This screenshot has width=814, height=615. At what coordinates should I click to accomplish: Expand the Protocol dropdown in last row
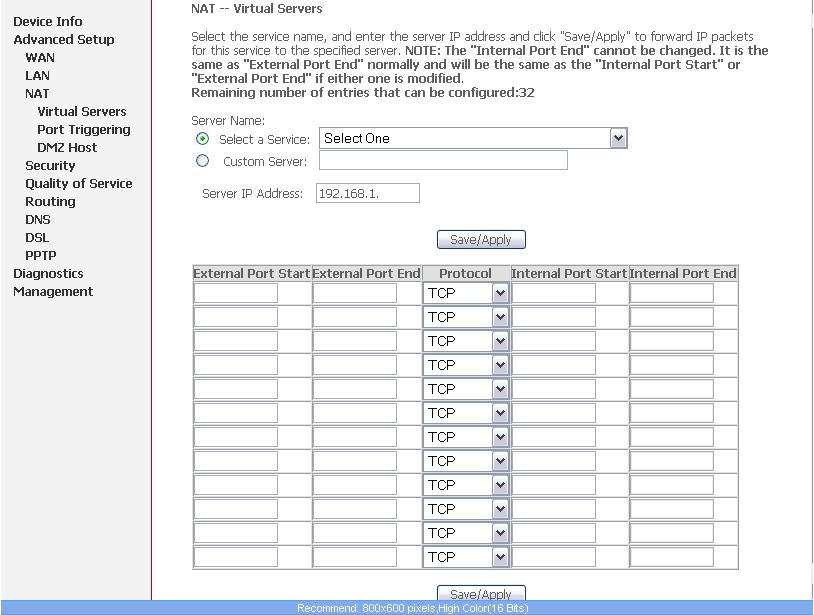(x=467, y=557)
